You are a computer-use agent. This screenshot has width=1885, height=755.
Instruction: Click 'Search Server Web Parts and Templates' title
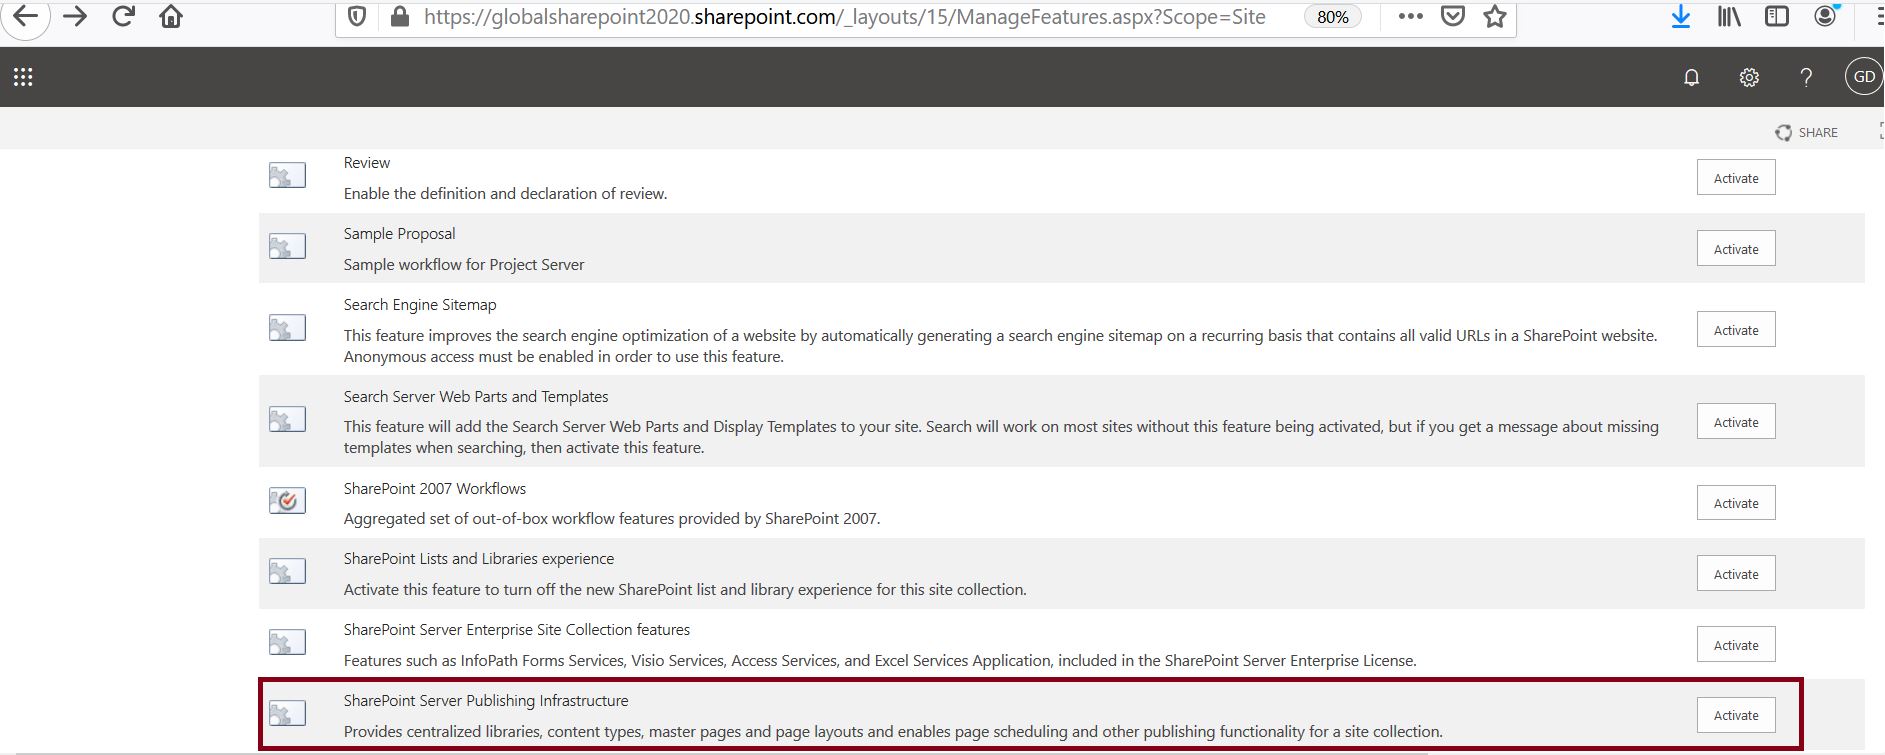476,397
